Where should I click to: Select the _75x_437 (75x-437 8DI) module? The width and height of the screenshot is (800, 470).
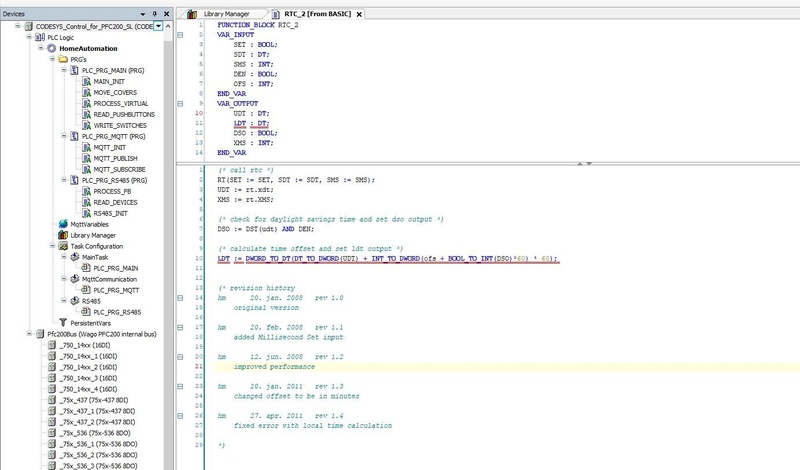(x=93, y=400)
